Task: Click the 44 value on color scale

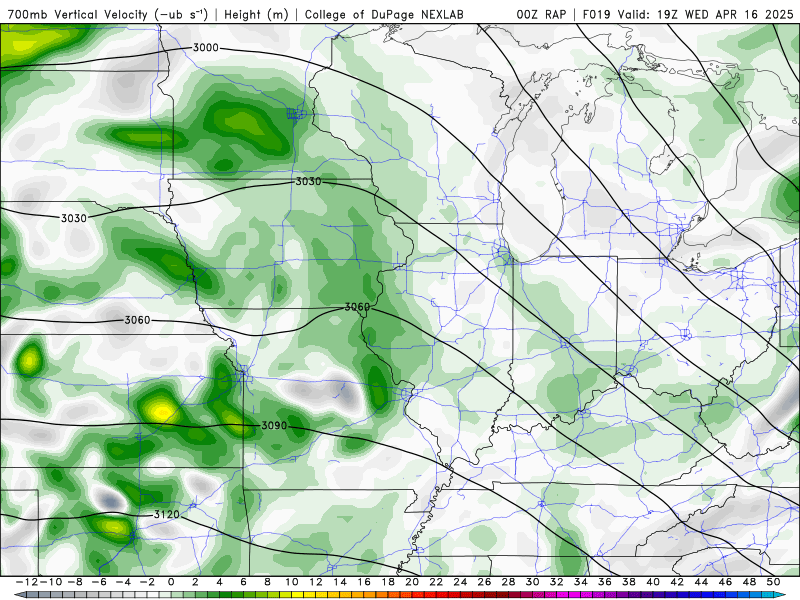Action: tap(701, 582)
